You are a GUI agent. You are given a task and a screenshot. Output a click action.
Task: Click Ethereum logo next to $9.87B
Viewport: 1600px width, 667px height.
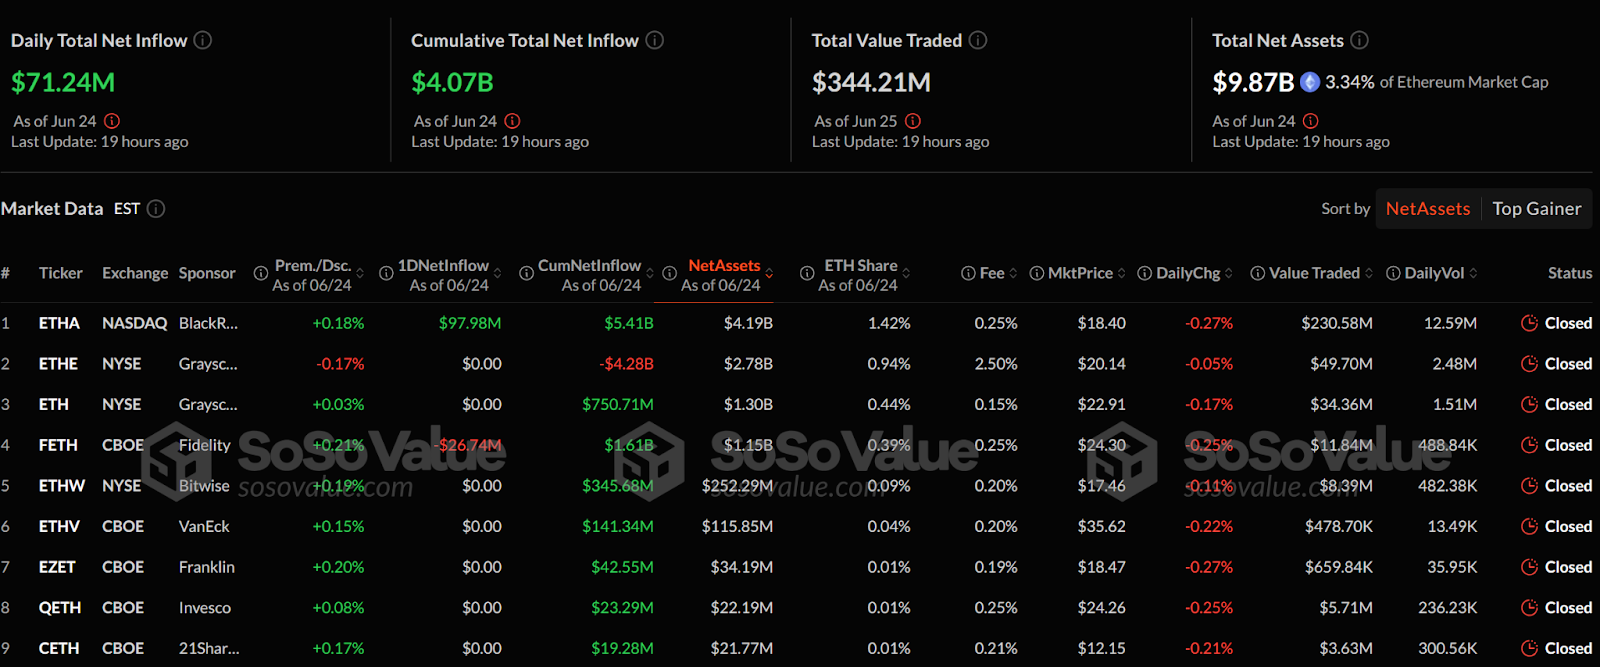[x=1310, y=82]
